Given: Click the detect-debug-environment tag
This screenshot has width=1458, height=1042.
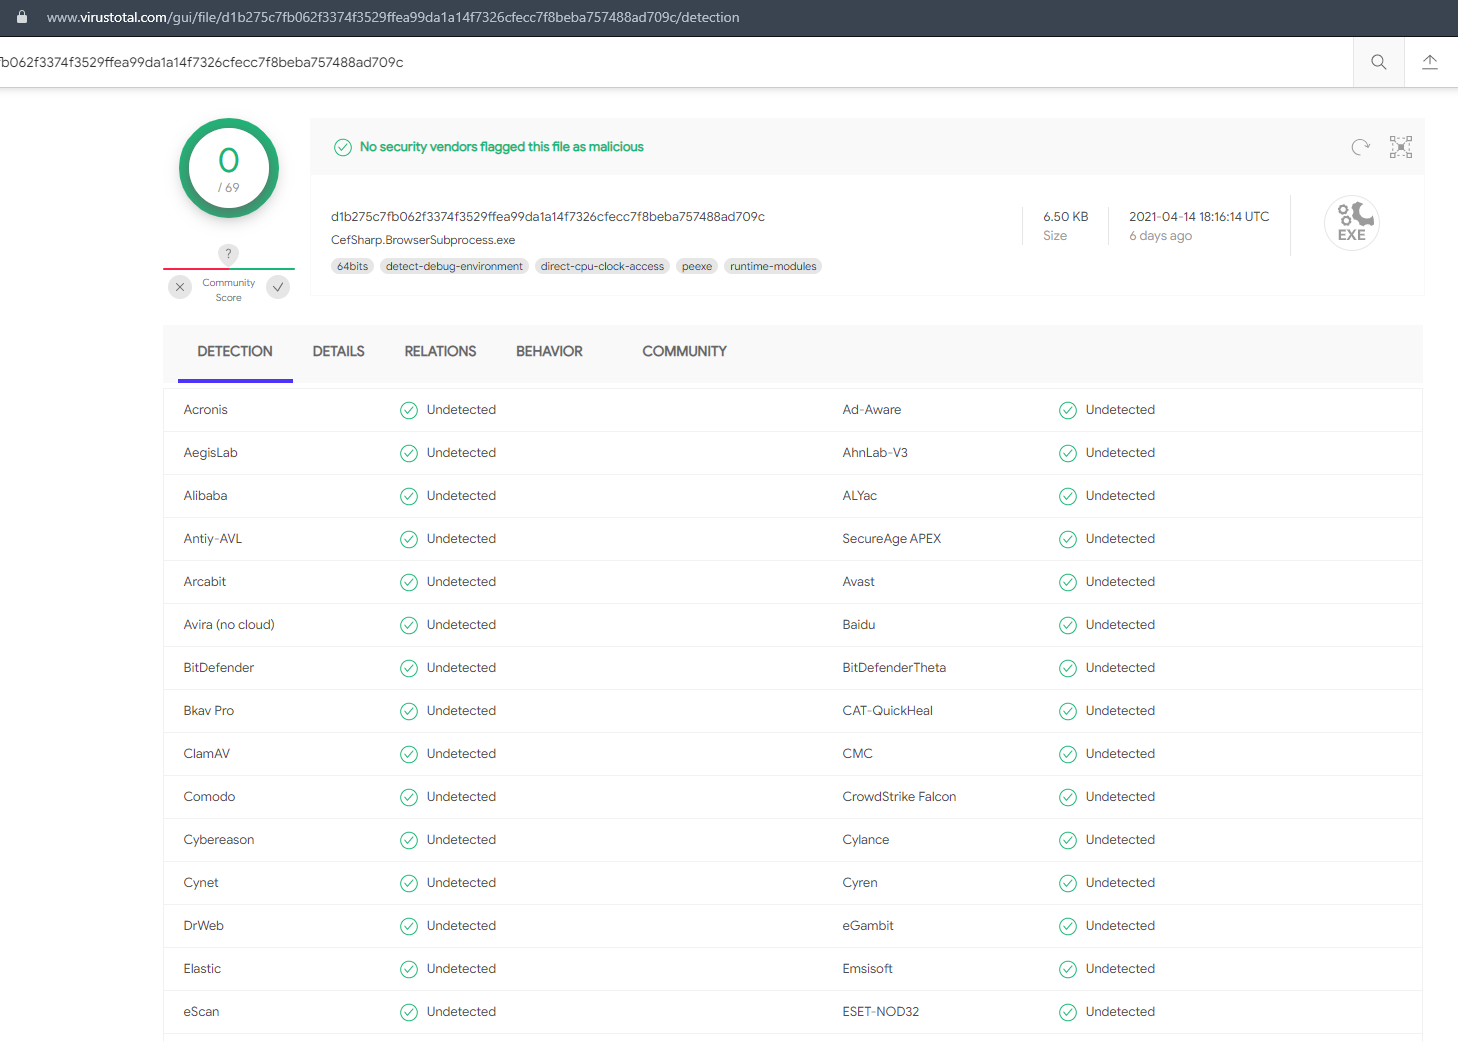Looking at the screenshot, I should click(454, 267).
